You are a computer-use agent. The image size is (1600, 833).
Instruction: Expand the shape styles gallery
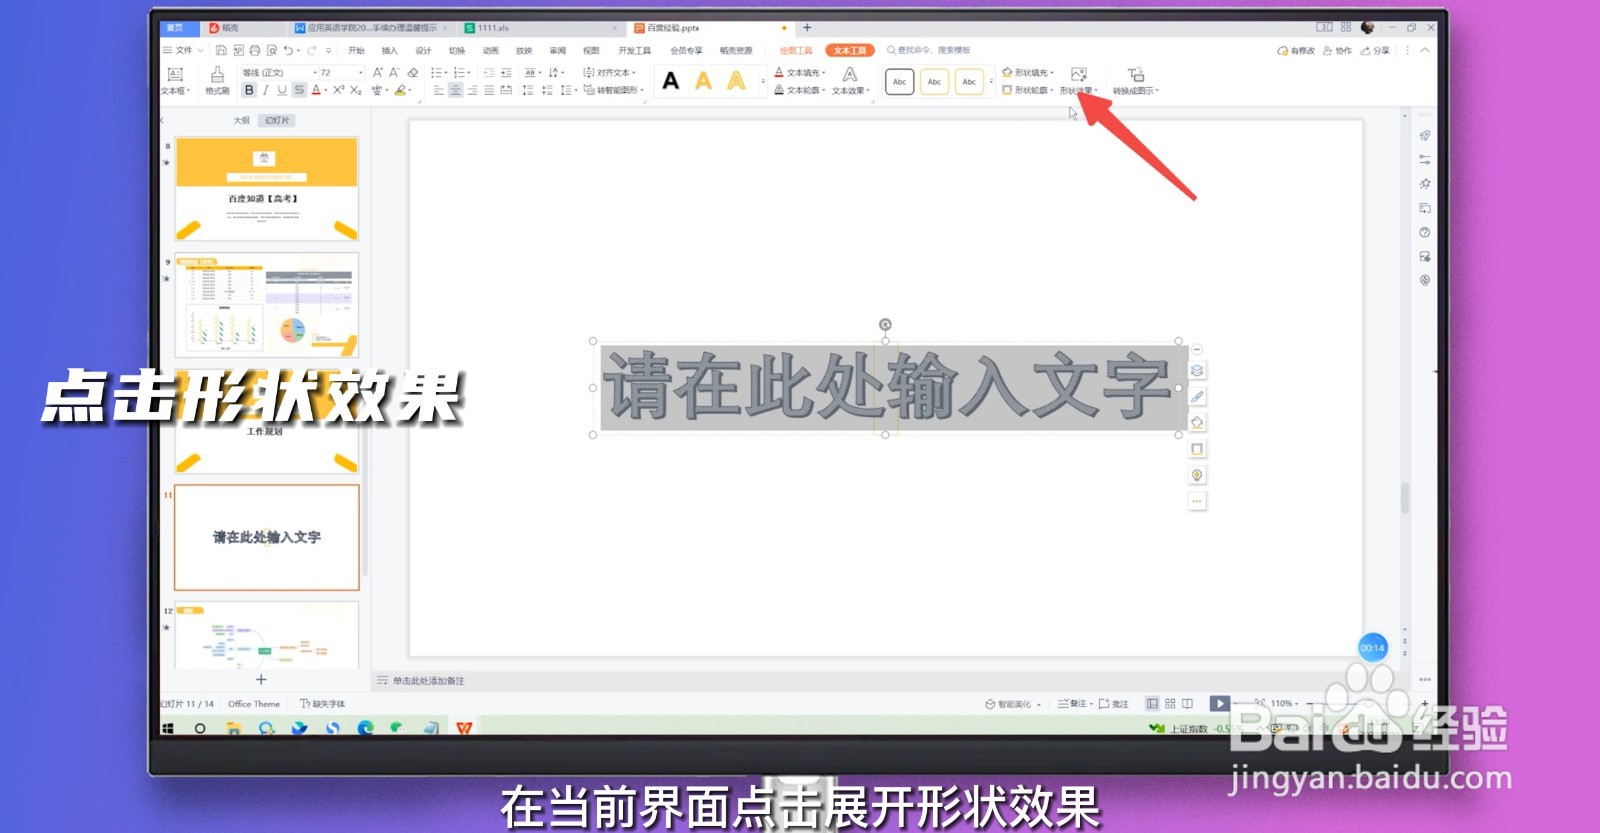click(991, 82)
